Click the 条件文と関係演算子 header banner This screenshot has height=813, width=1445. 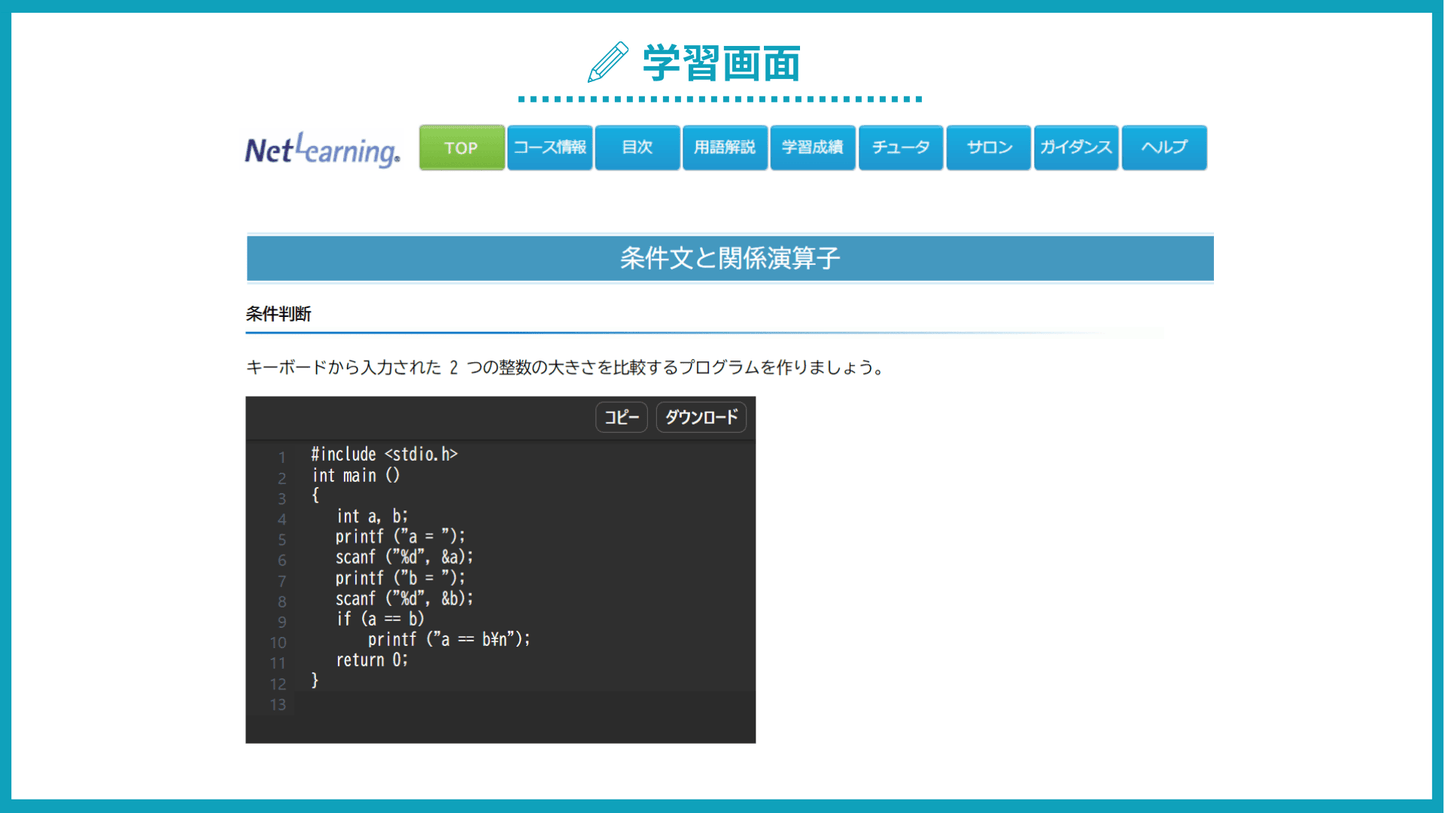(x=730, y=259)
